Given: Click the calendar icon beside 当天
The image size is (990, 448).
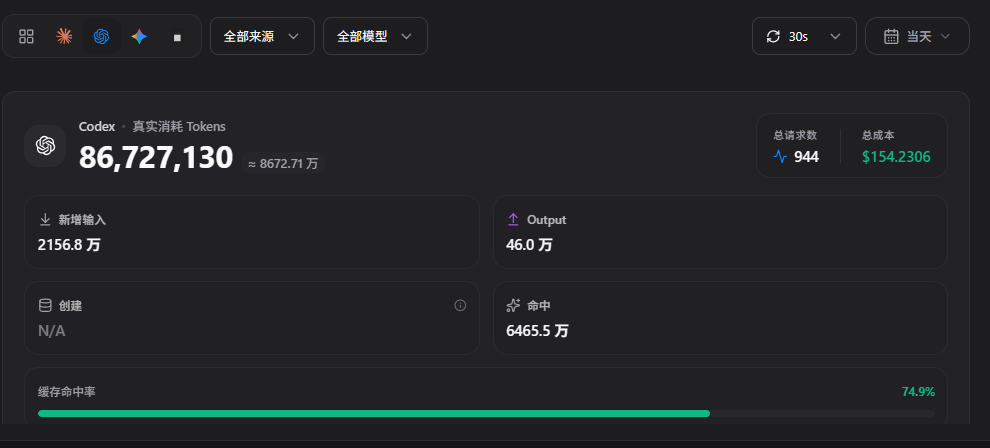Looking at the screenshot, I should pos(891,37).
